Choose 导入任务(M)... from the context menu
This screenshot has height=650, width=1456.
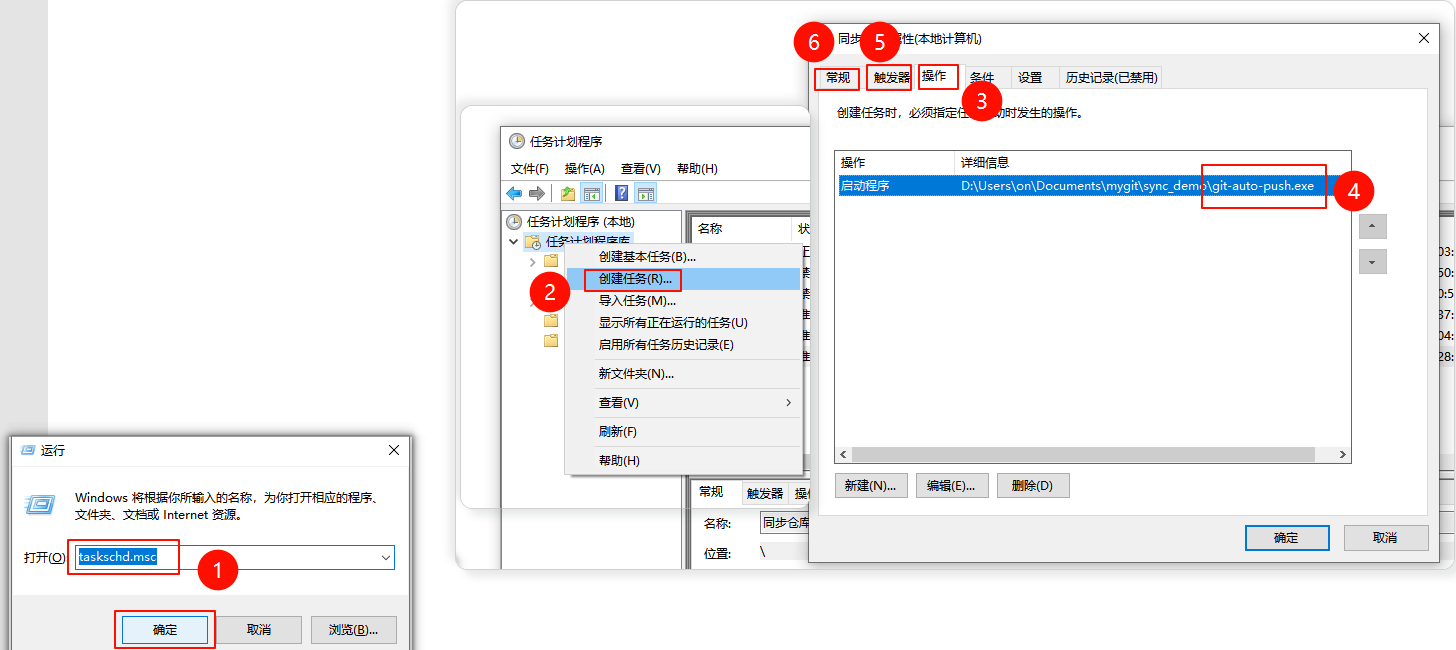[x=684, y=301]
